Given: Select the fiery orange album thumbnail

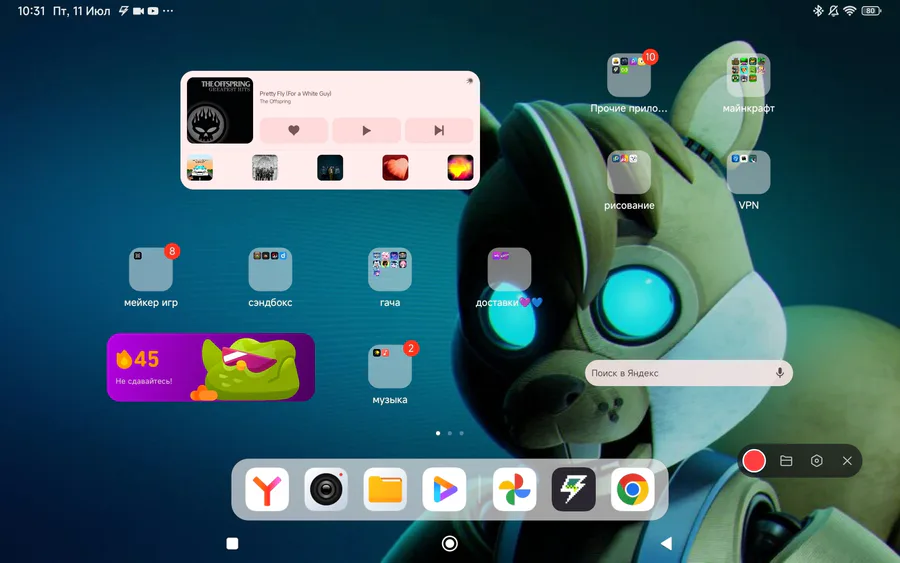Looking at the screenshot, I should [x=460, y=168].
